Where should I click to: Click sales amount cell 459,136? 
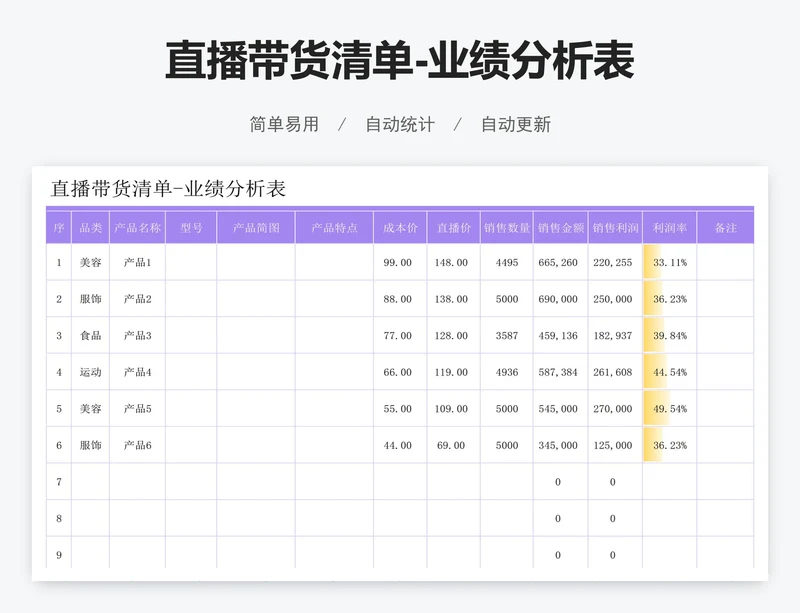(561, 336)
